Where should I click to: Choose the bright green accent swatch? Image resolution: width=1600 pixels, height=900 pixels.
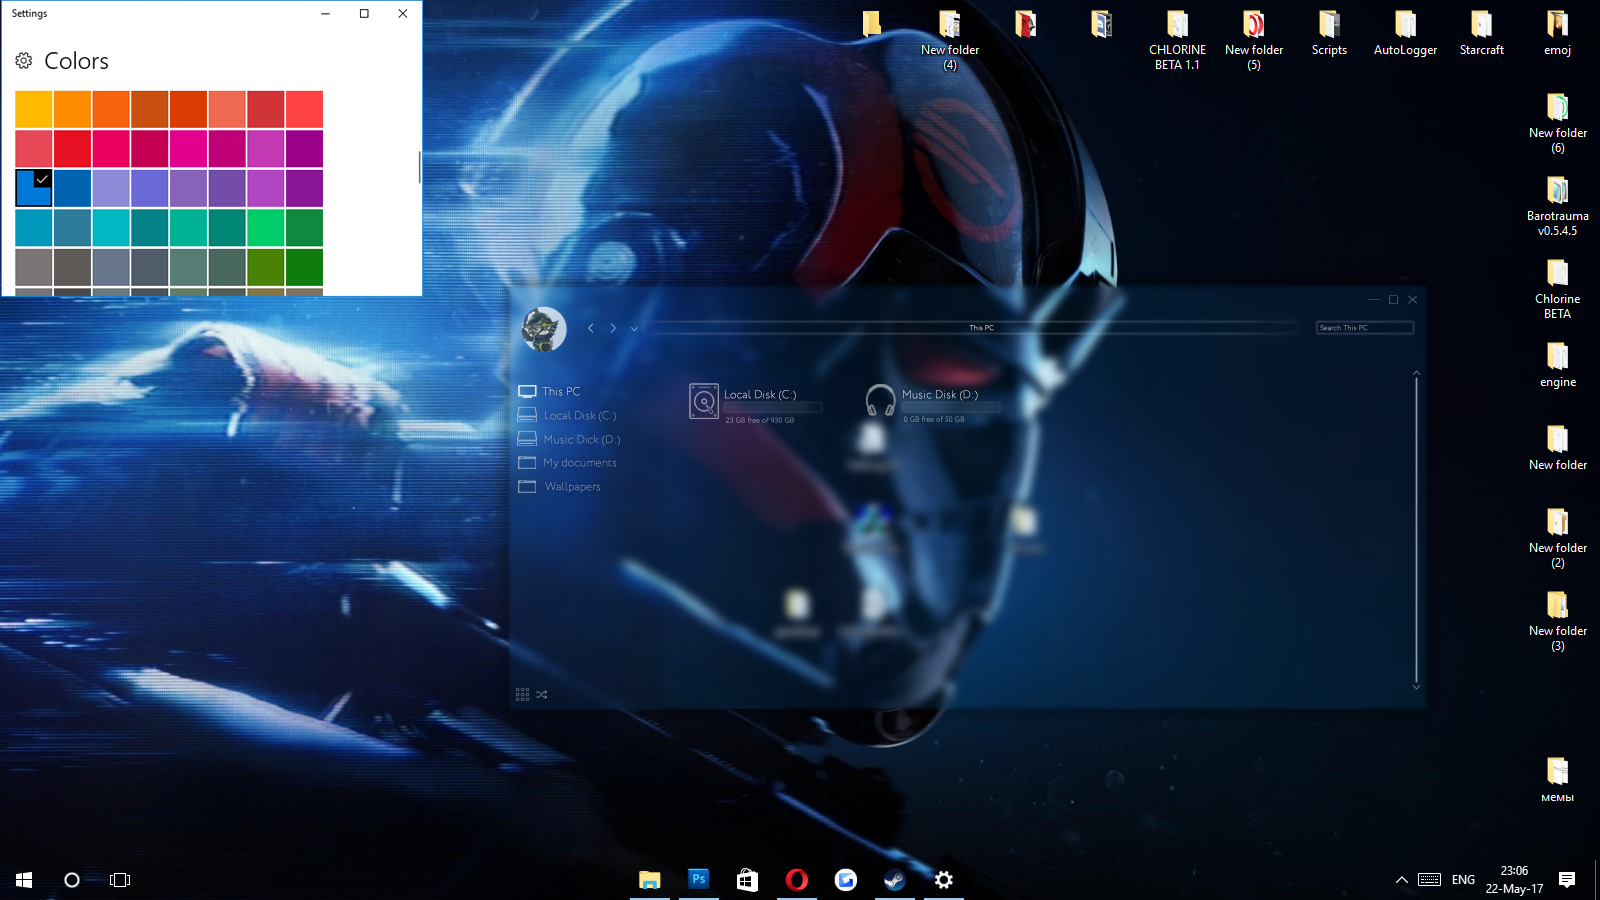coord(266,227)
